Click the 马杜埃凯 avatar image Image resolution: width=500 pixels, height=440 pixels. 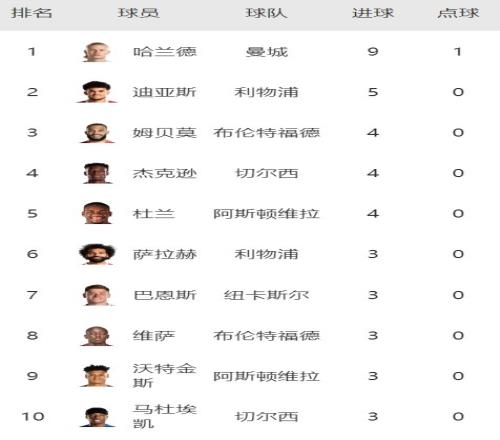(x=97, y=417)
